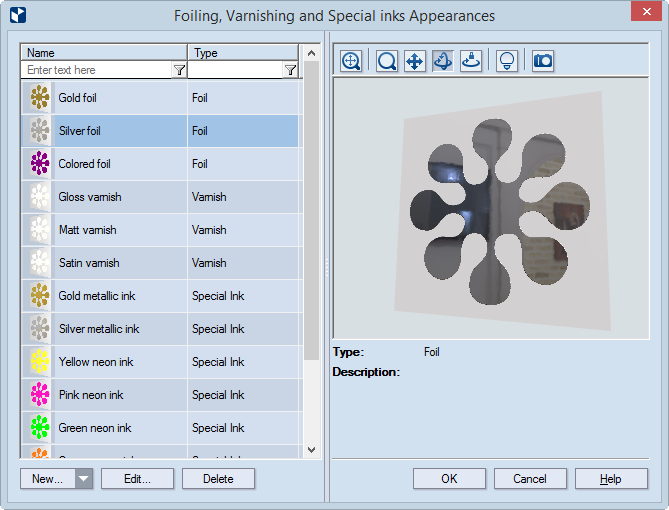This screenshot has width=669, height=510.
Task: Confirm with the OK button
Action: click(x=449, y=479)
